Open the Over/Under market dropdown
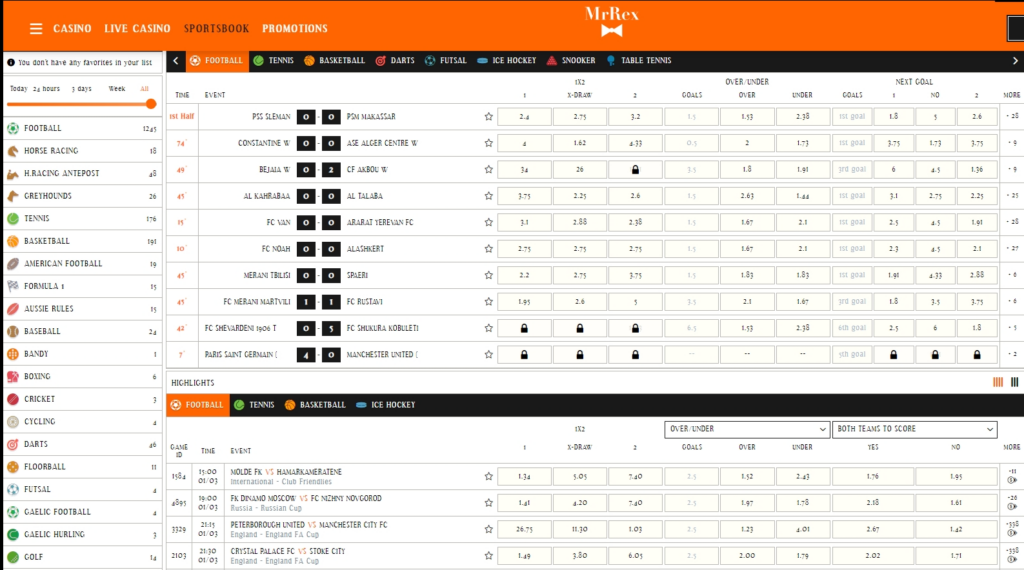Viewport: 1024px width, 570px height. click(747, 429)
